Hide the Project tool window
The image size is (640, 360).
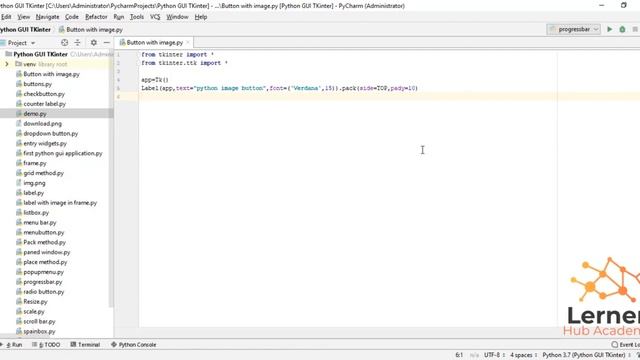pyautogui.click(x=107, y=42)
